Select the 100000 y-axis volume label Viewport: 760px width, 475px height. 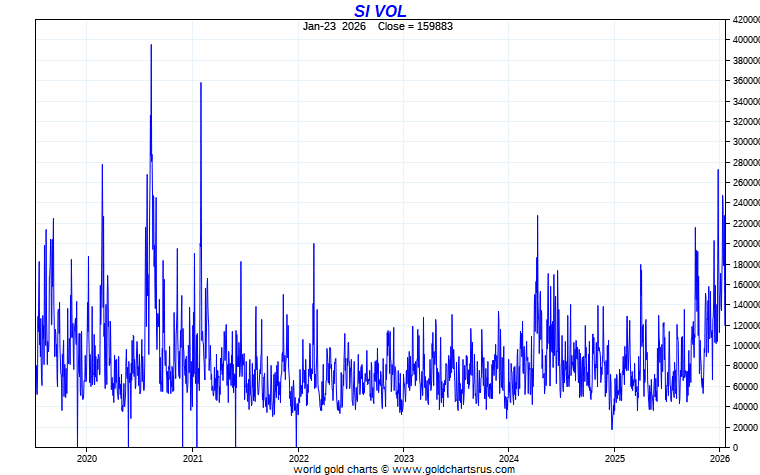[746, 346]
